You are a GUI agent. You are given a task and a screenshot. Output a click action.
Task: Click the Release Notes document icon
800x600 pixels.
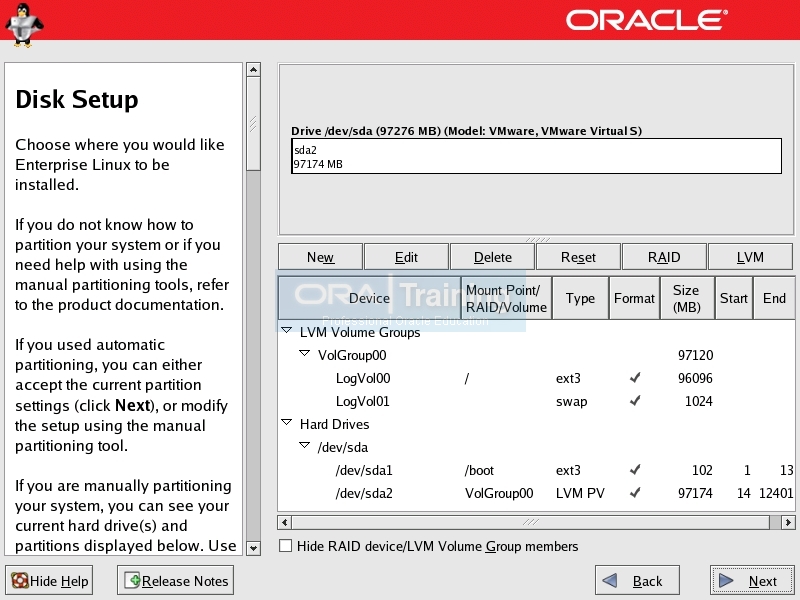coord(132,581)
